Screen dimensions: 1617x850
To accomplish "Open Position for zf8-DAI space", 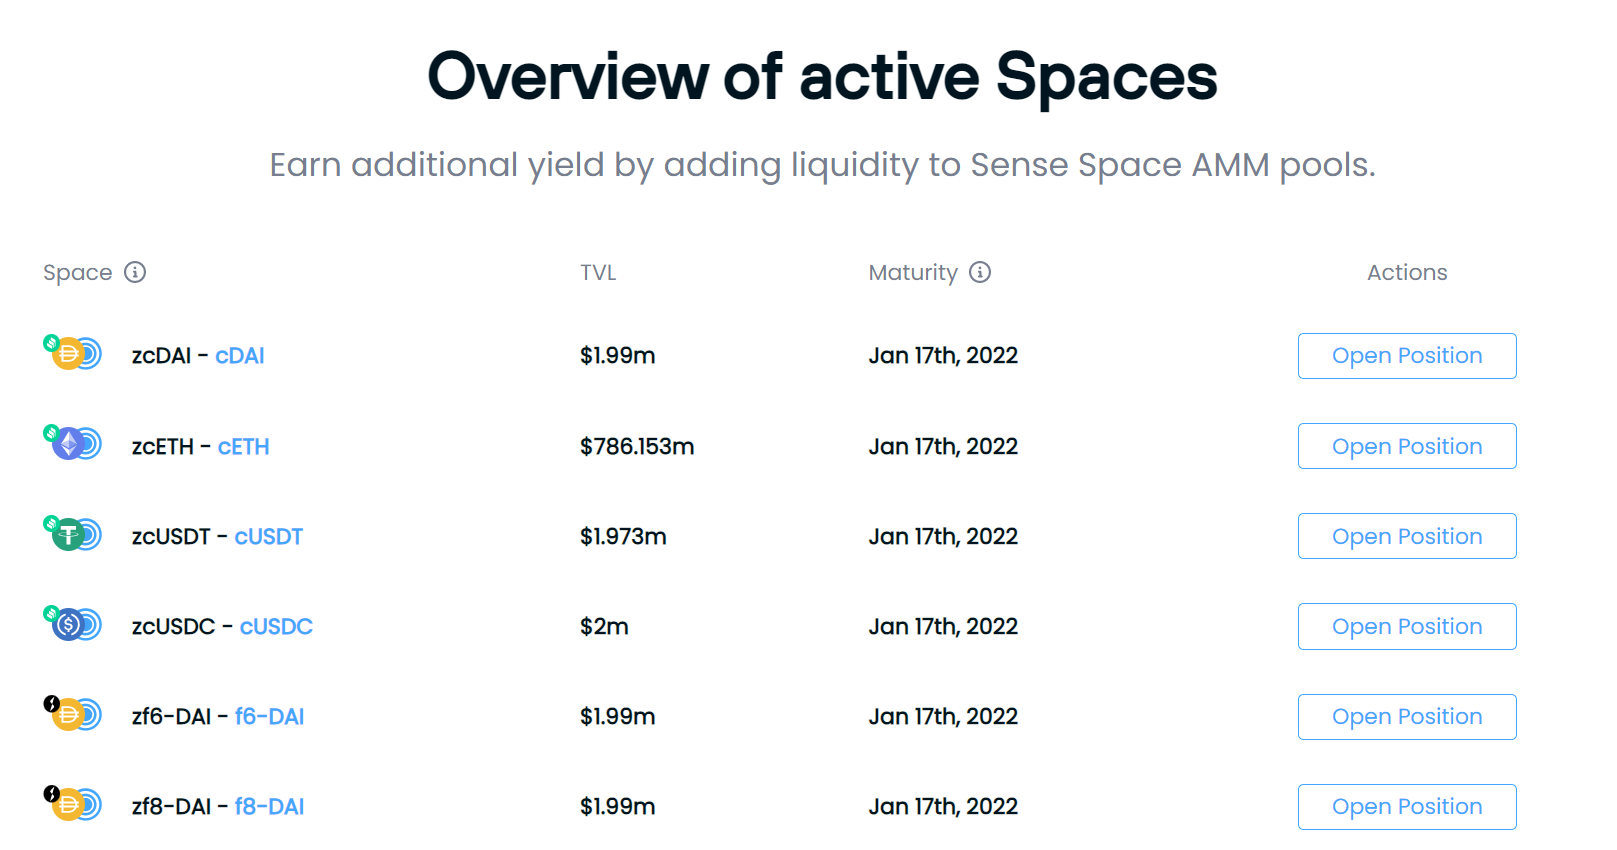I will [x=1407, y=807].
